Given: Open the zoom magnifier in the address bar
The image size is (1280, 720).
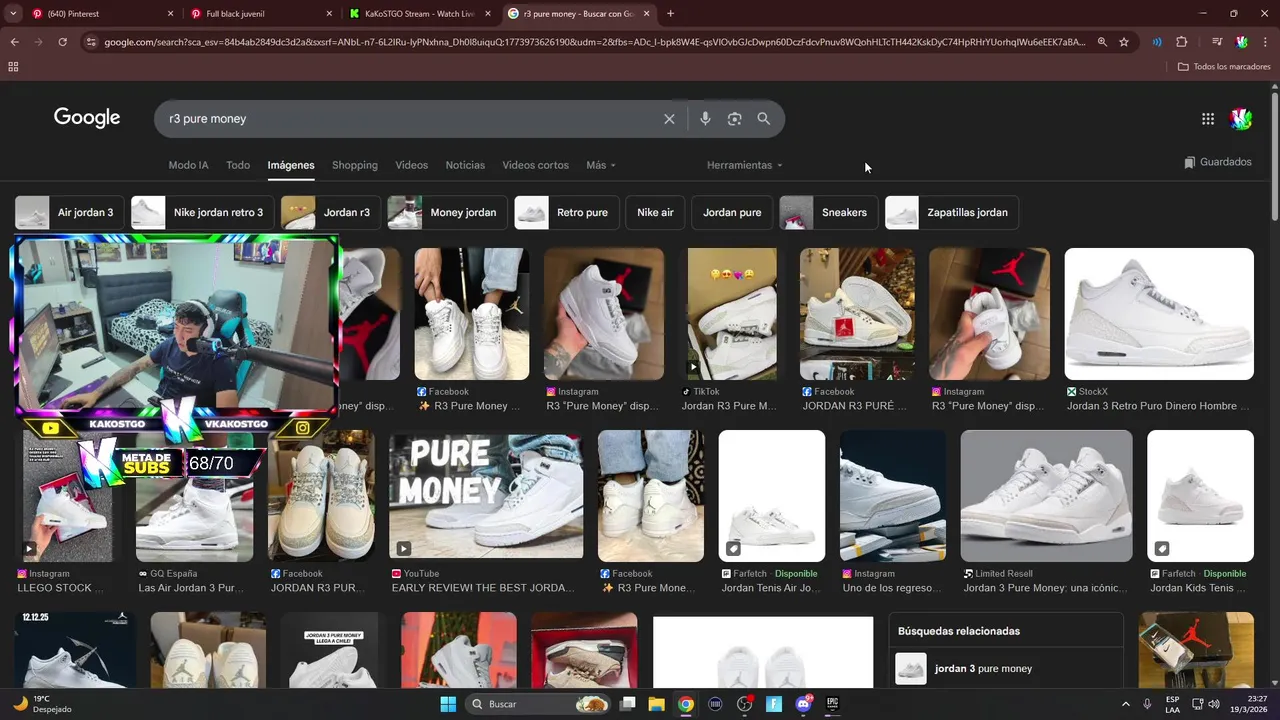Looking at the screenshot, I should pos(1102,42).
